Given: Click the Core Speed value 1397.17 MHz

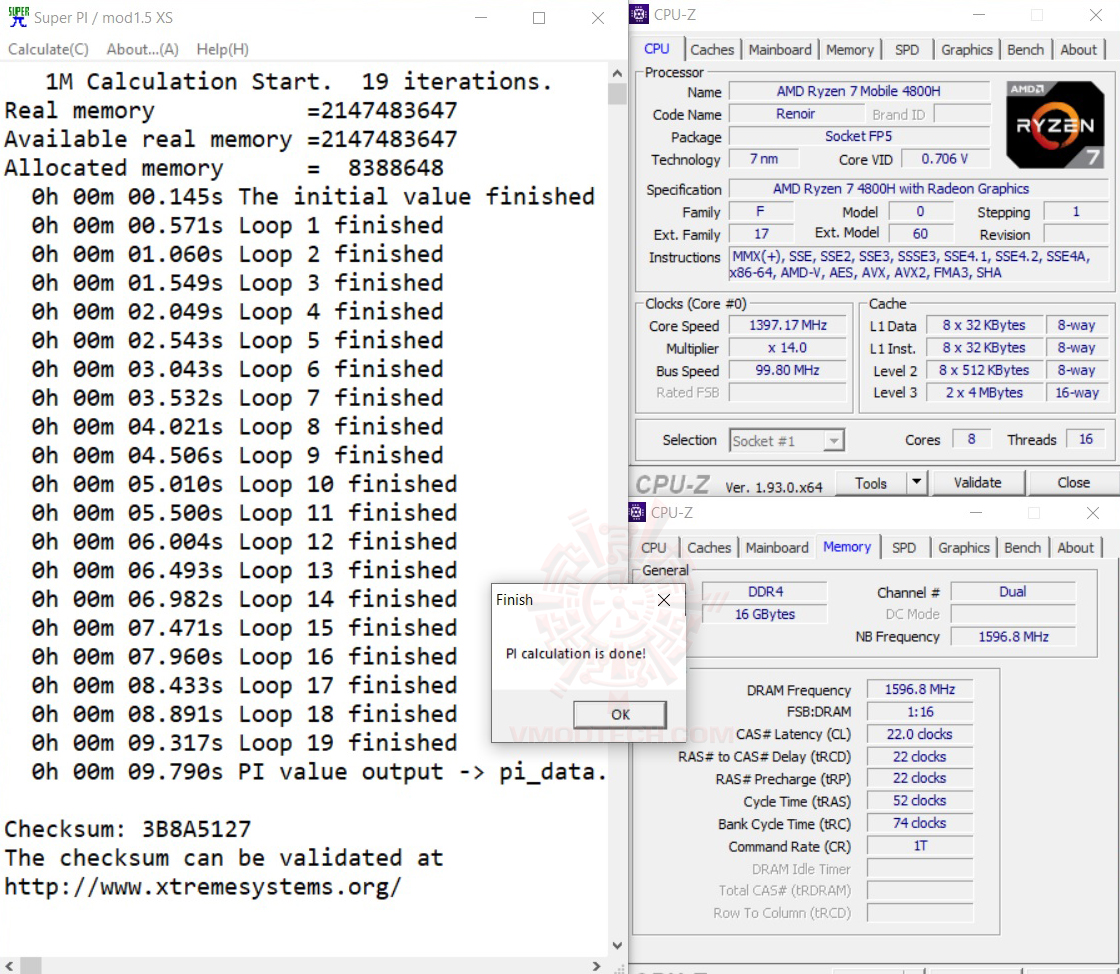Looking at the screenshot, I should pyautogui.click(x=787, y=326).
